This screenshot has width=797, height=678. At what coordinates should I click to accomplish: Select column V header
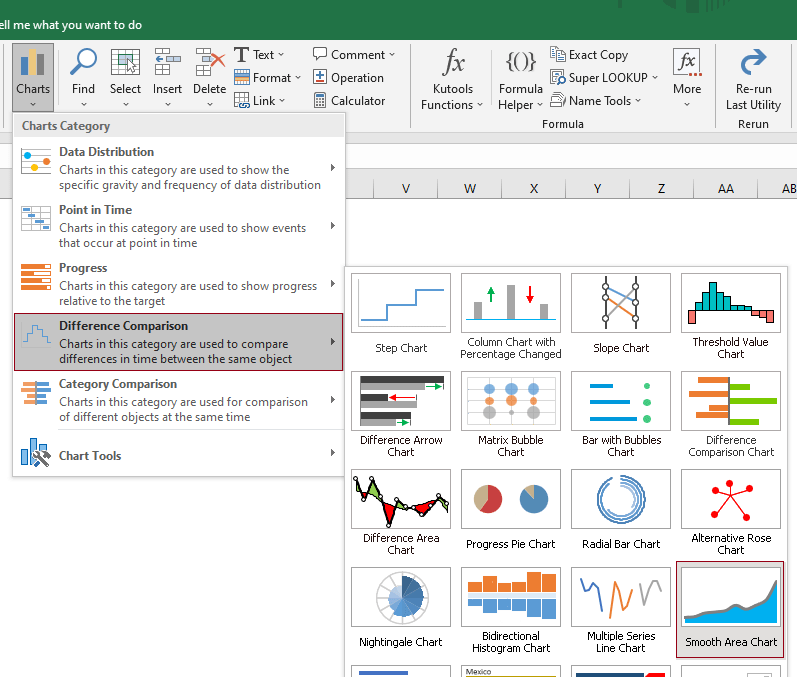point(405,189)
